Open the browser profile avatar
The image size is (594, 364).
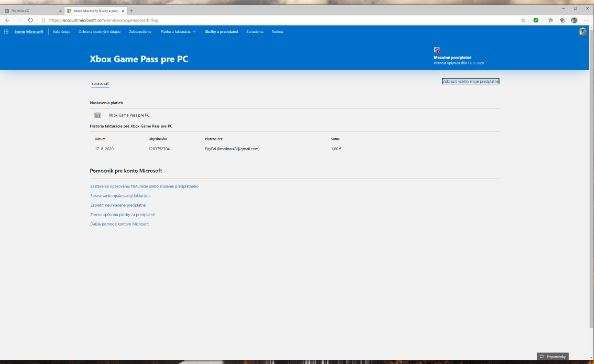pyautogui.click(x=574, y=20)
